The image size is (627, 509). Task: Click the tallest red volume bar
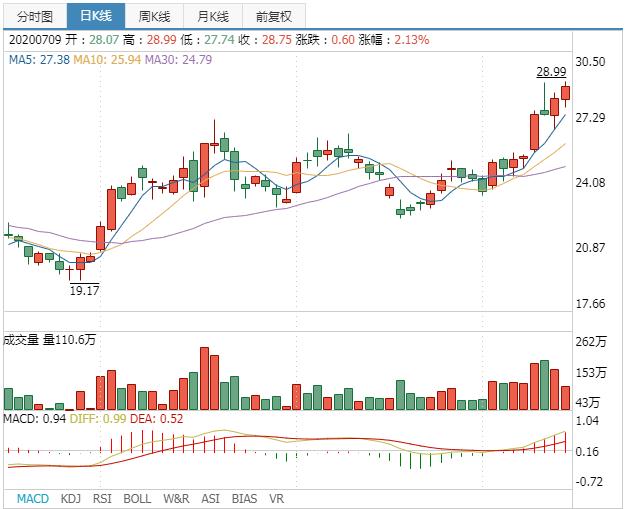(x=204, y=379)
